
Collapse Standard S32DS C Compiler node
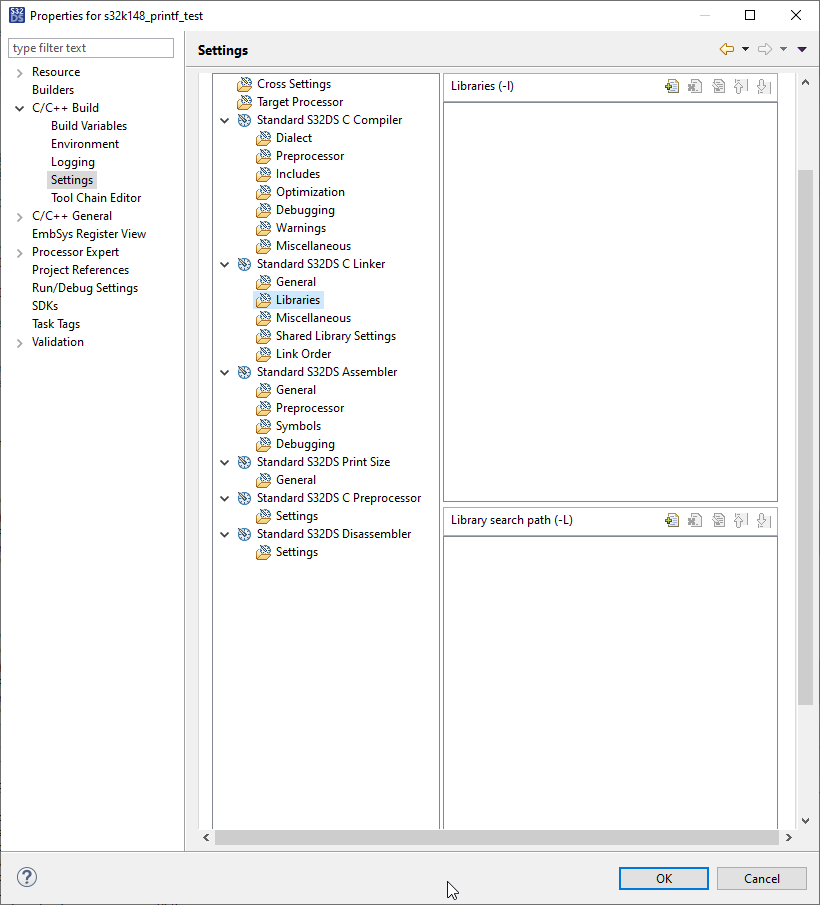(225, 121)
